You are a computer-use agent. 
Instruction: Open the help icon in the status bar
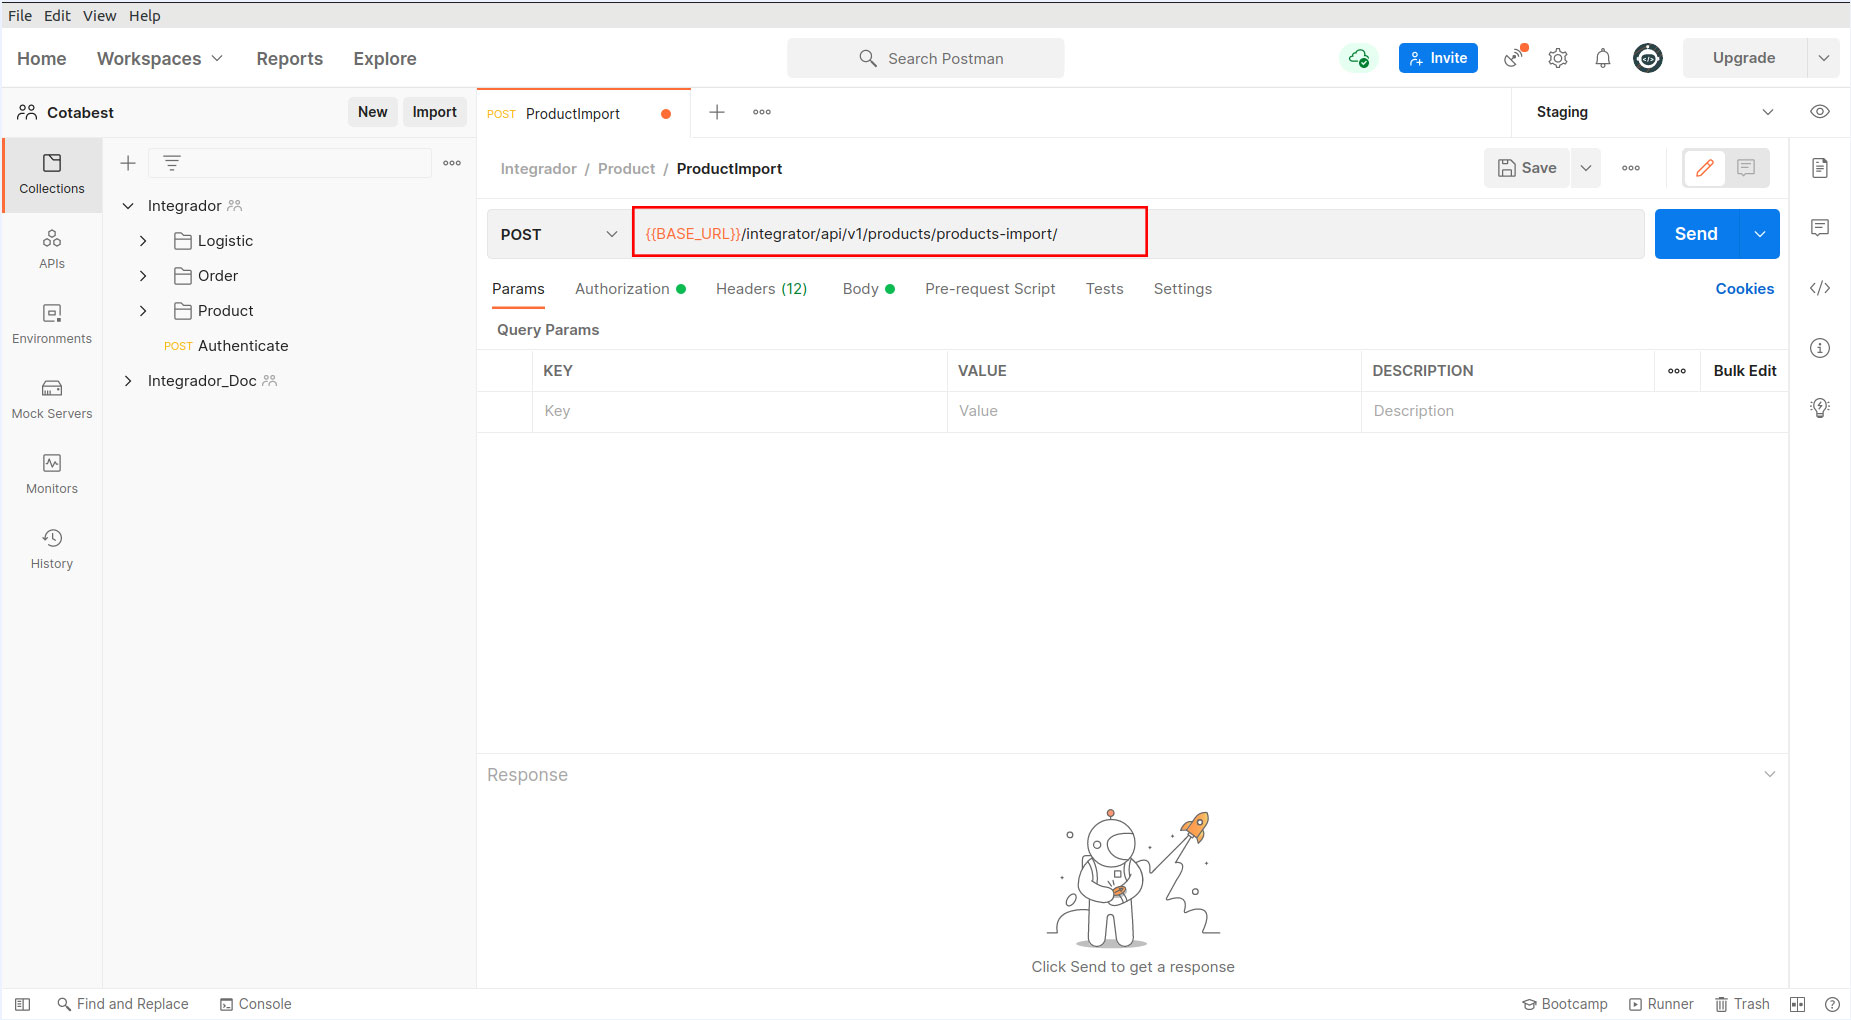click(x=1832, y=1004)
